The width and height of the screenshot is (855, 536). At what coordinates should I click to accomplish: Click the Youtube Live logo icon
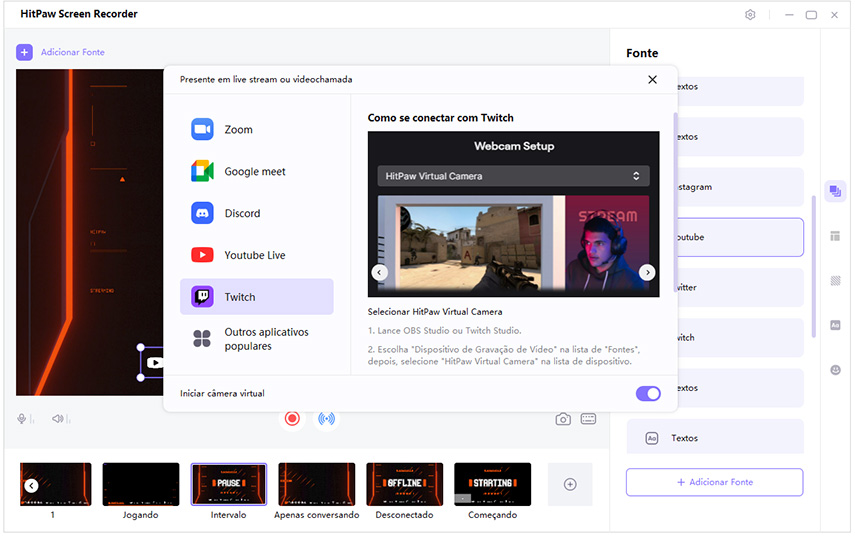pos(202,255)
